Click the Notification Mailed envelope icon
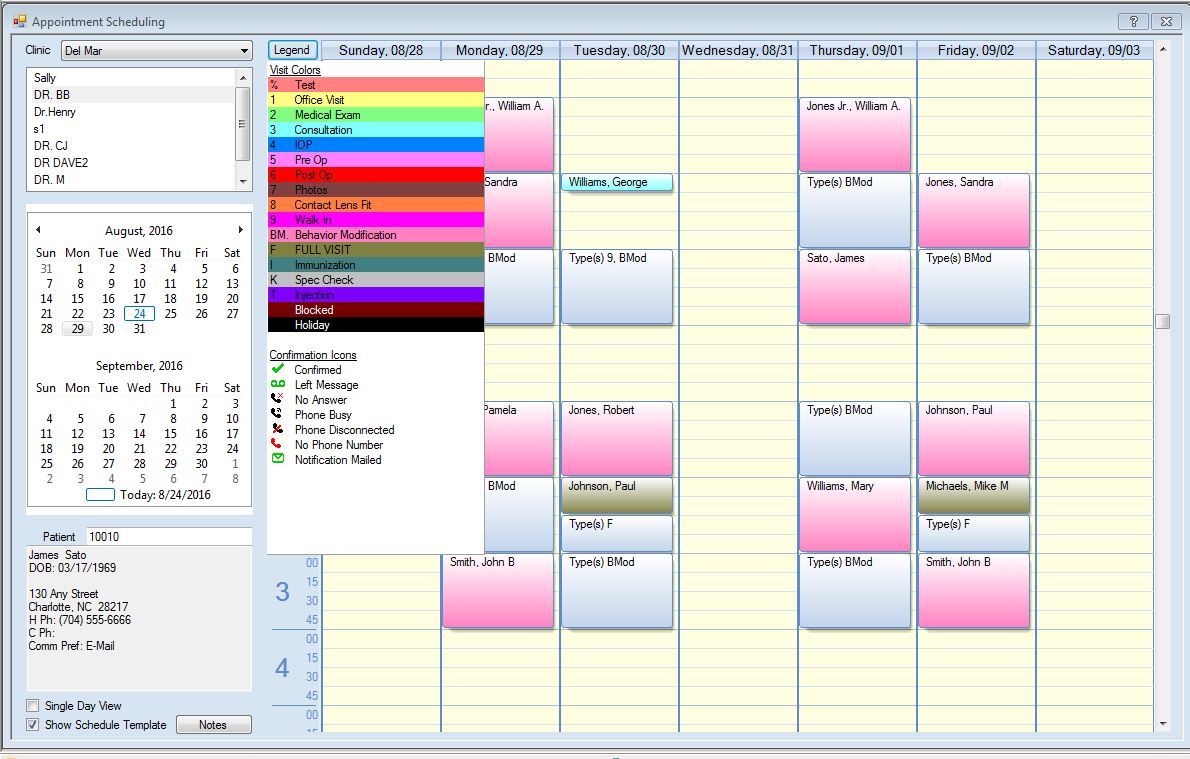This screenshot has width=1190, height=759. (x=278, y=459)
